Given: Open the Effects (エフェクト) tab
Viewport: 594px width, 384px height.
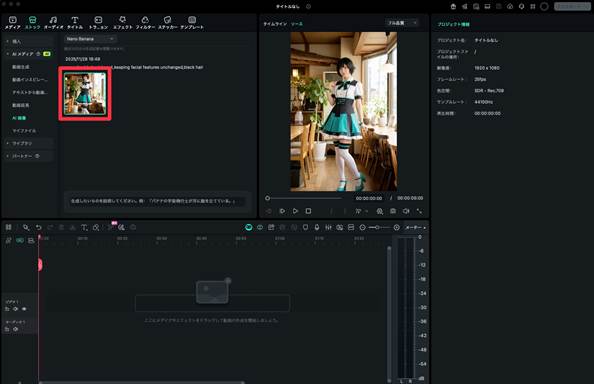Looking at the screenshot, I should pos(122,23).
